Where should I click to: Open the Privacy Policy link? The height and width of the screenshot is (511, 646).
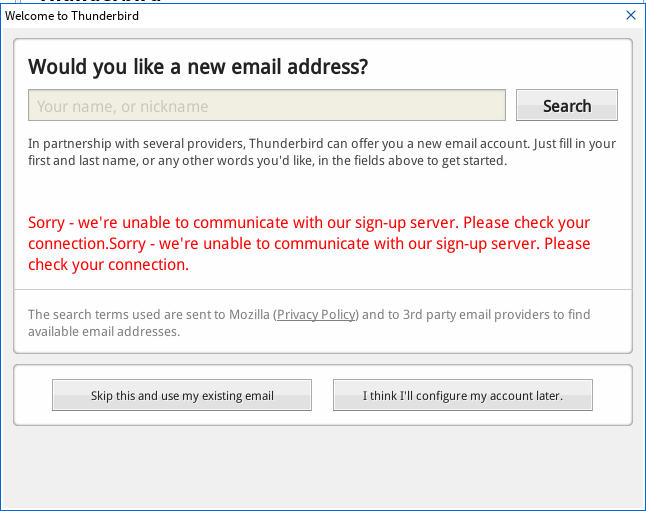[x=316, y=315]
